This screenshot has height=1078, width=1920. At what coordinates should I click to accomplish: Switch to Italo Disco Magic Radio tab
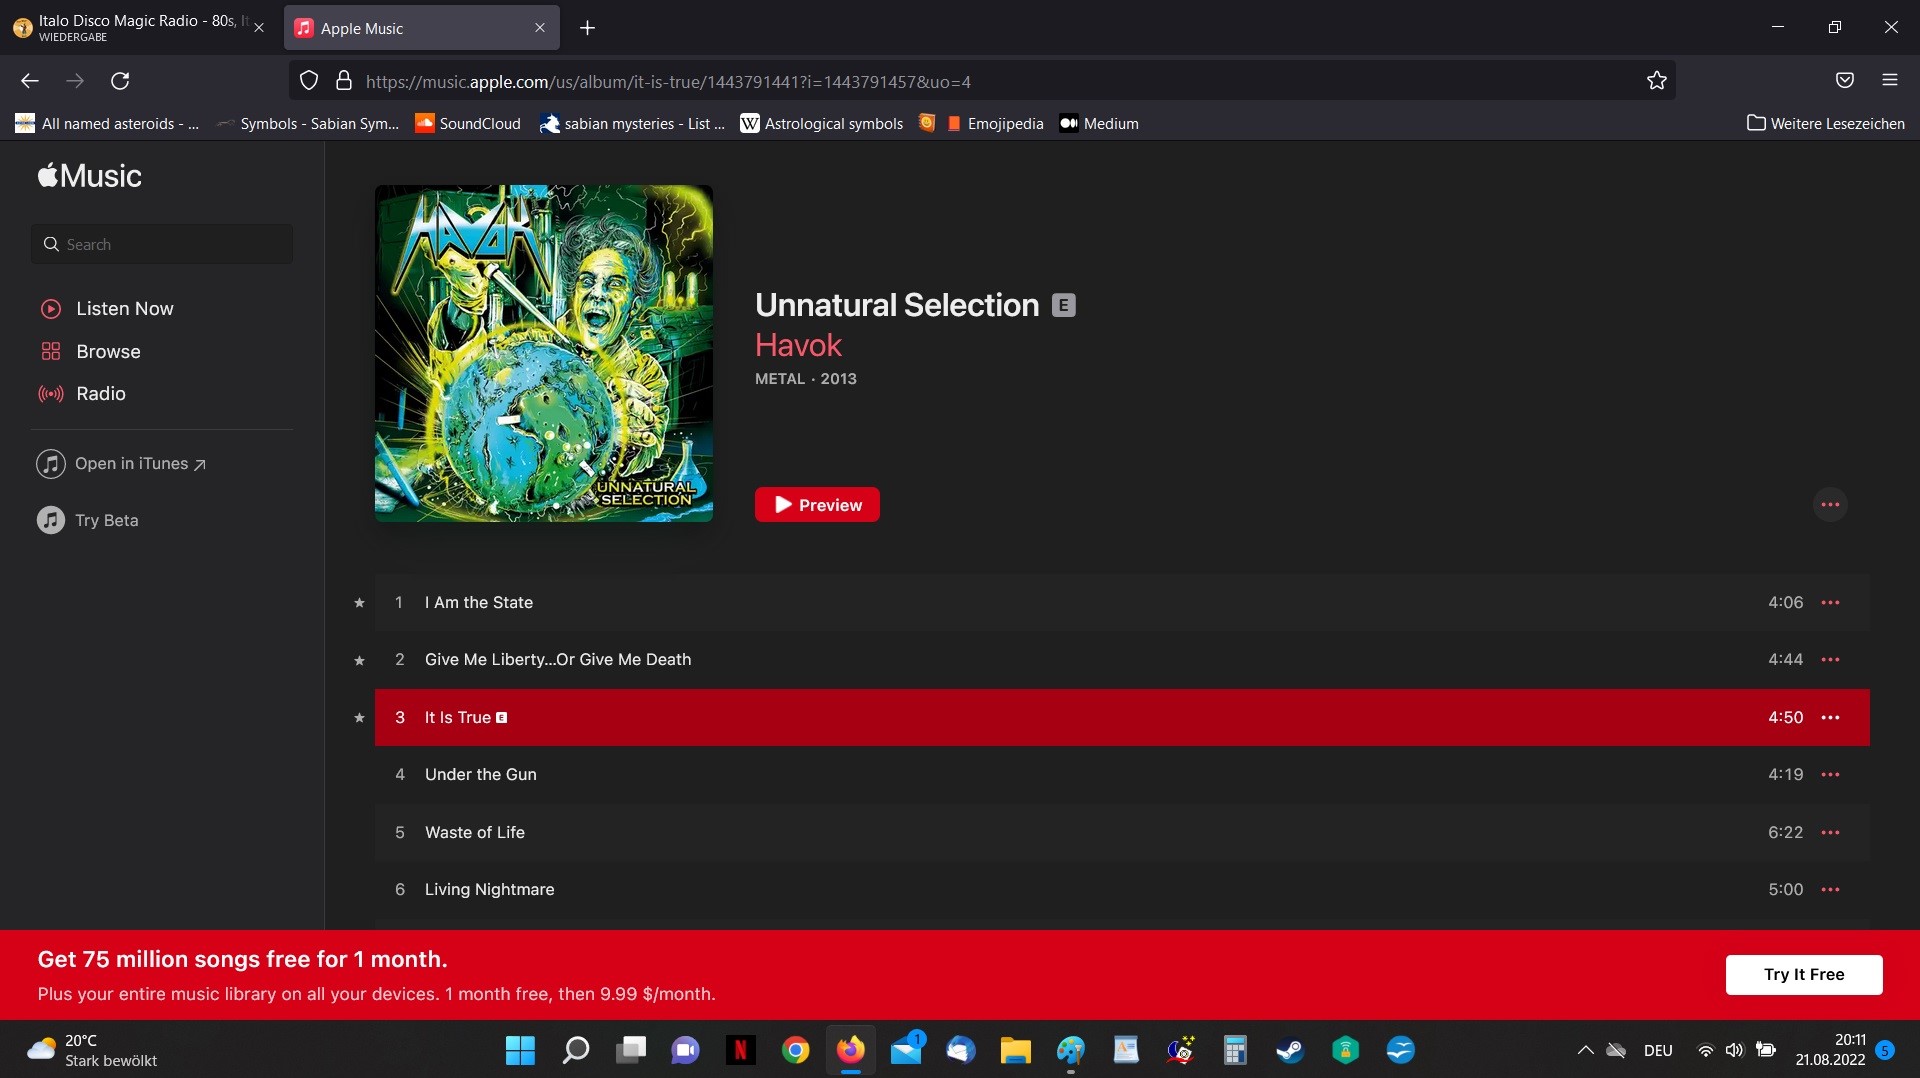pos(135,28)
